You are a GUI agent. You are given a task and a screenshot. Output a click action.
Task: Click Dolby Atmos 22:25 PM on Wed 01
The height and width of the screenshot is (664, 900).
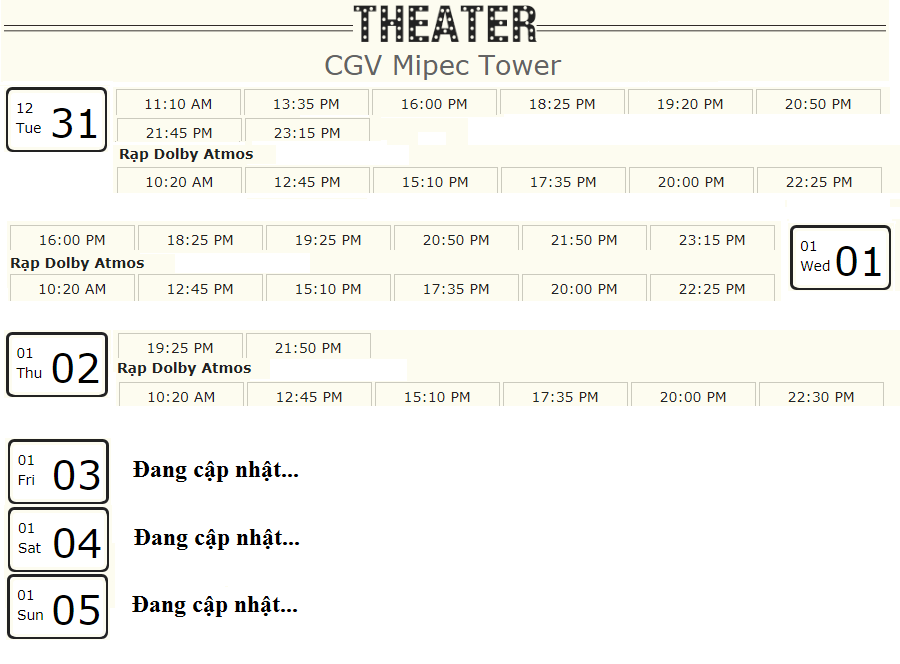click(x=712, y=288)
